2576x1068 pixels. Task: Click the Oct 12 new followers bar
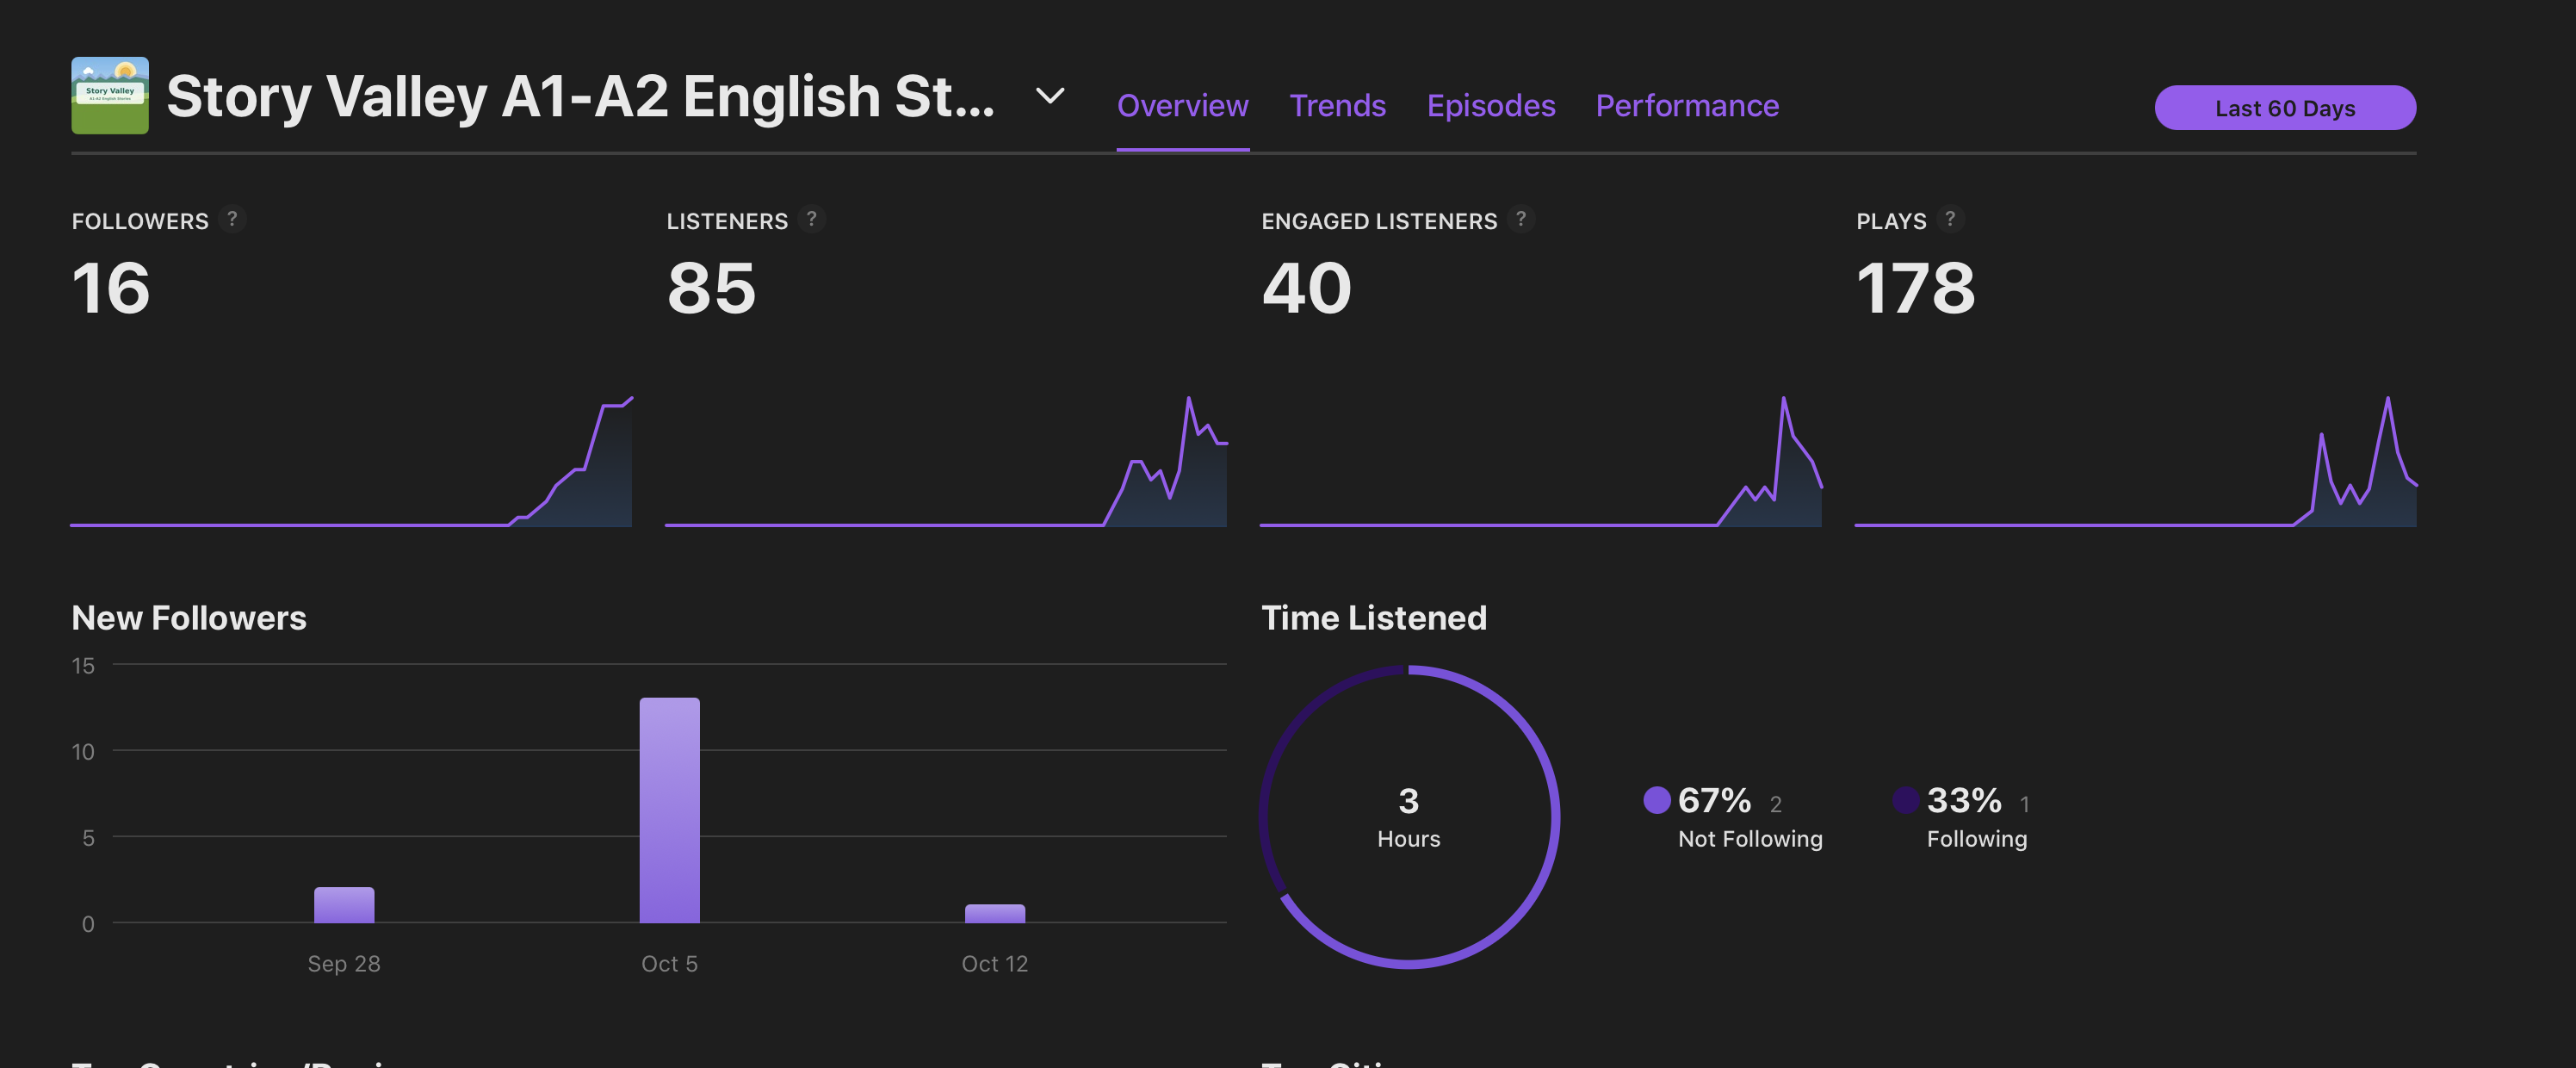(994, 914)
